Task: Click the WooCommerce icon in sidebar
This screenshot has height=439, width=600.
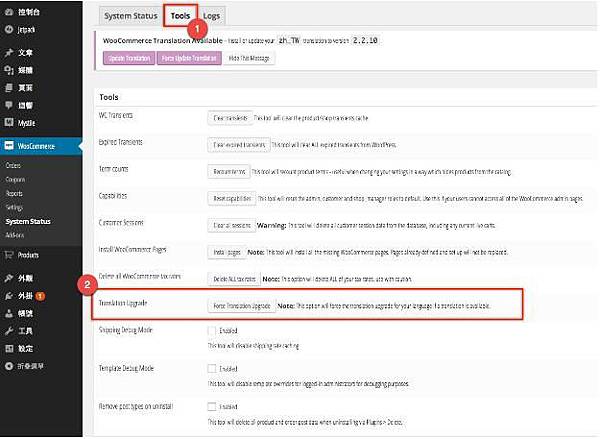Action: coord(9,146)
